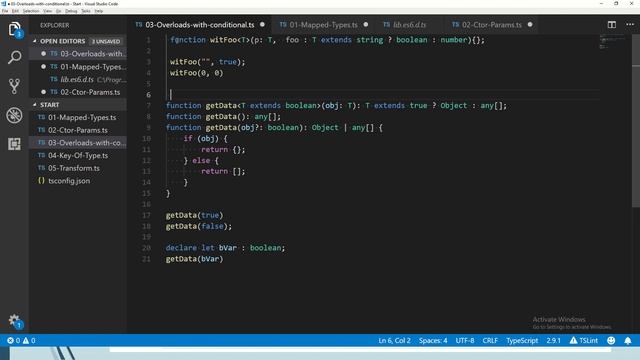The height and width of the screenshot is (360, 640).
Task: Open the Tasks menu
Action: pyautogui.click(x=86, y=11)
